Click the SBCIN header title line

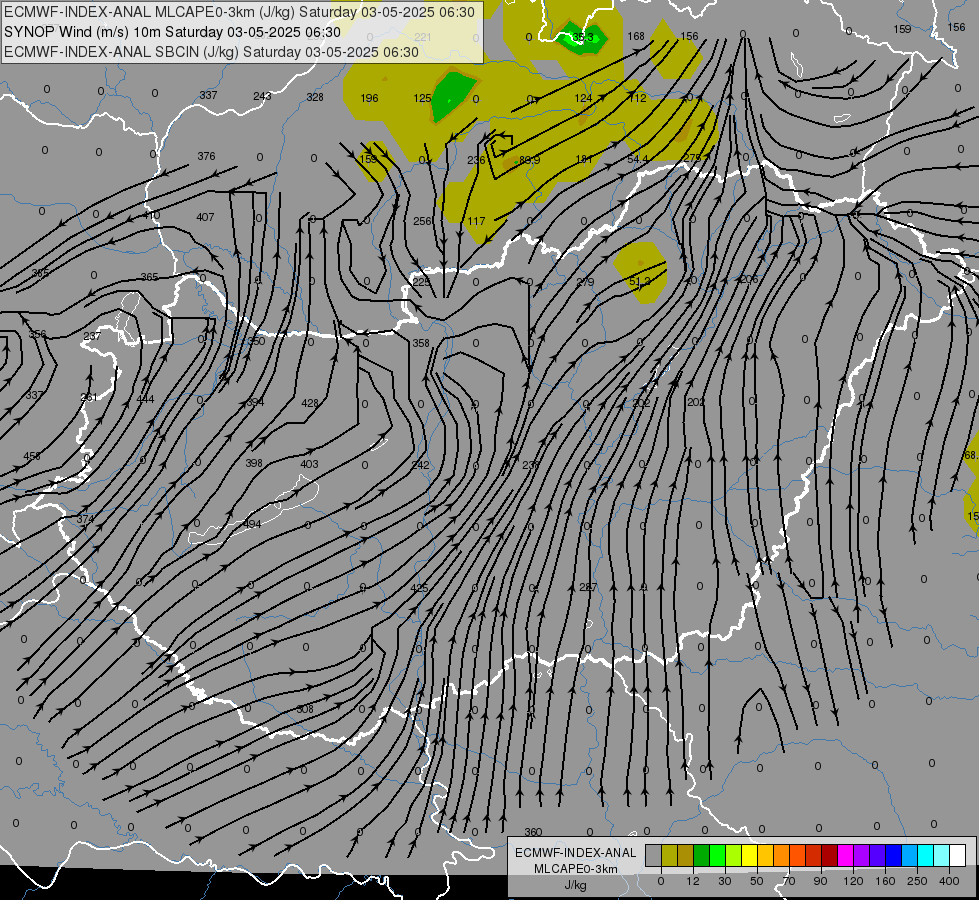(211, 52)
